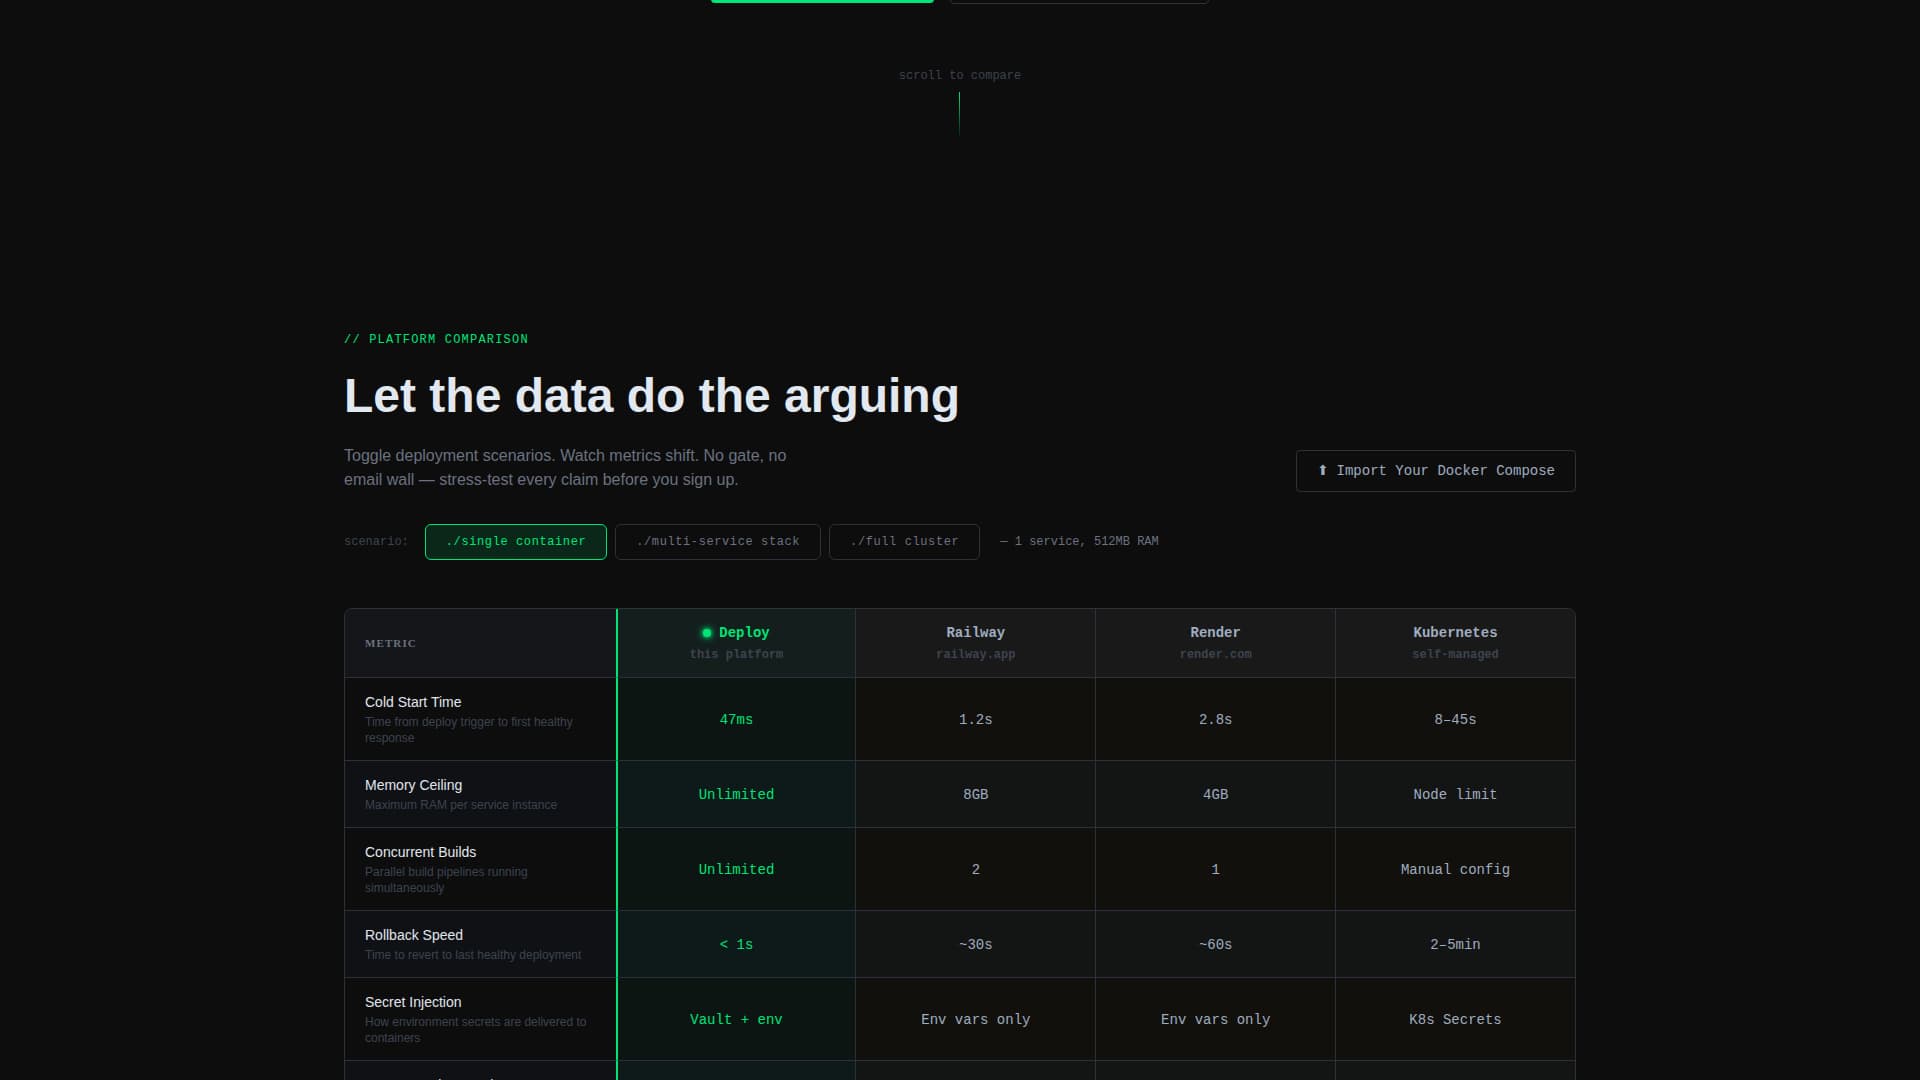Select the 2–5min rollback cell

(1455, 945)
